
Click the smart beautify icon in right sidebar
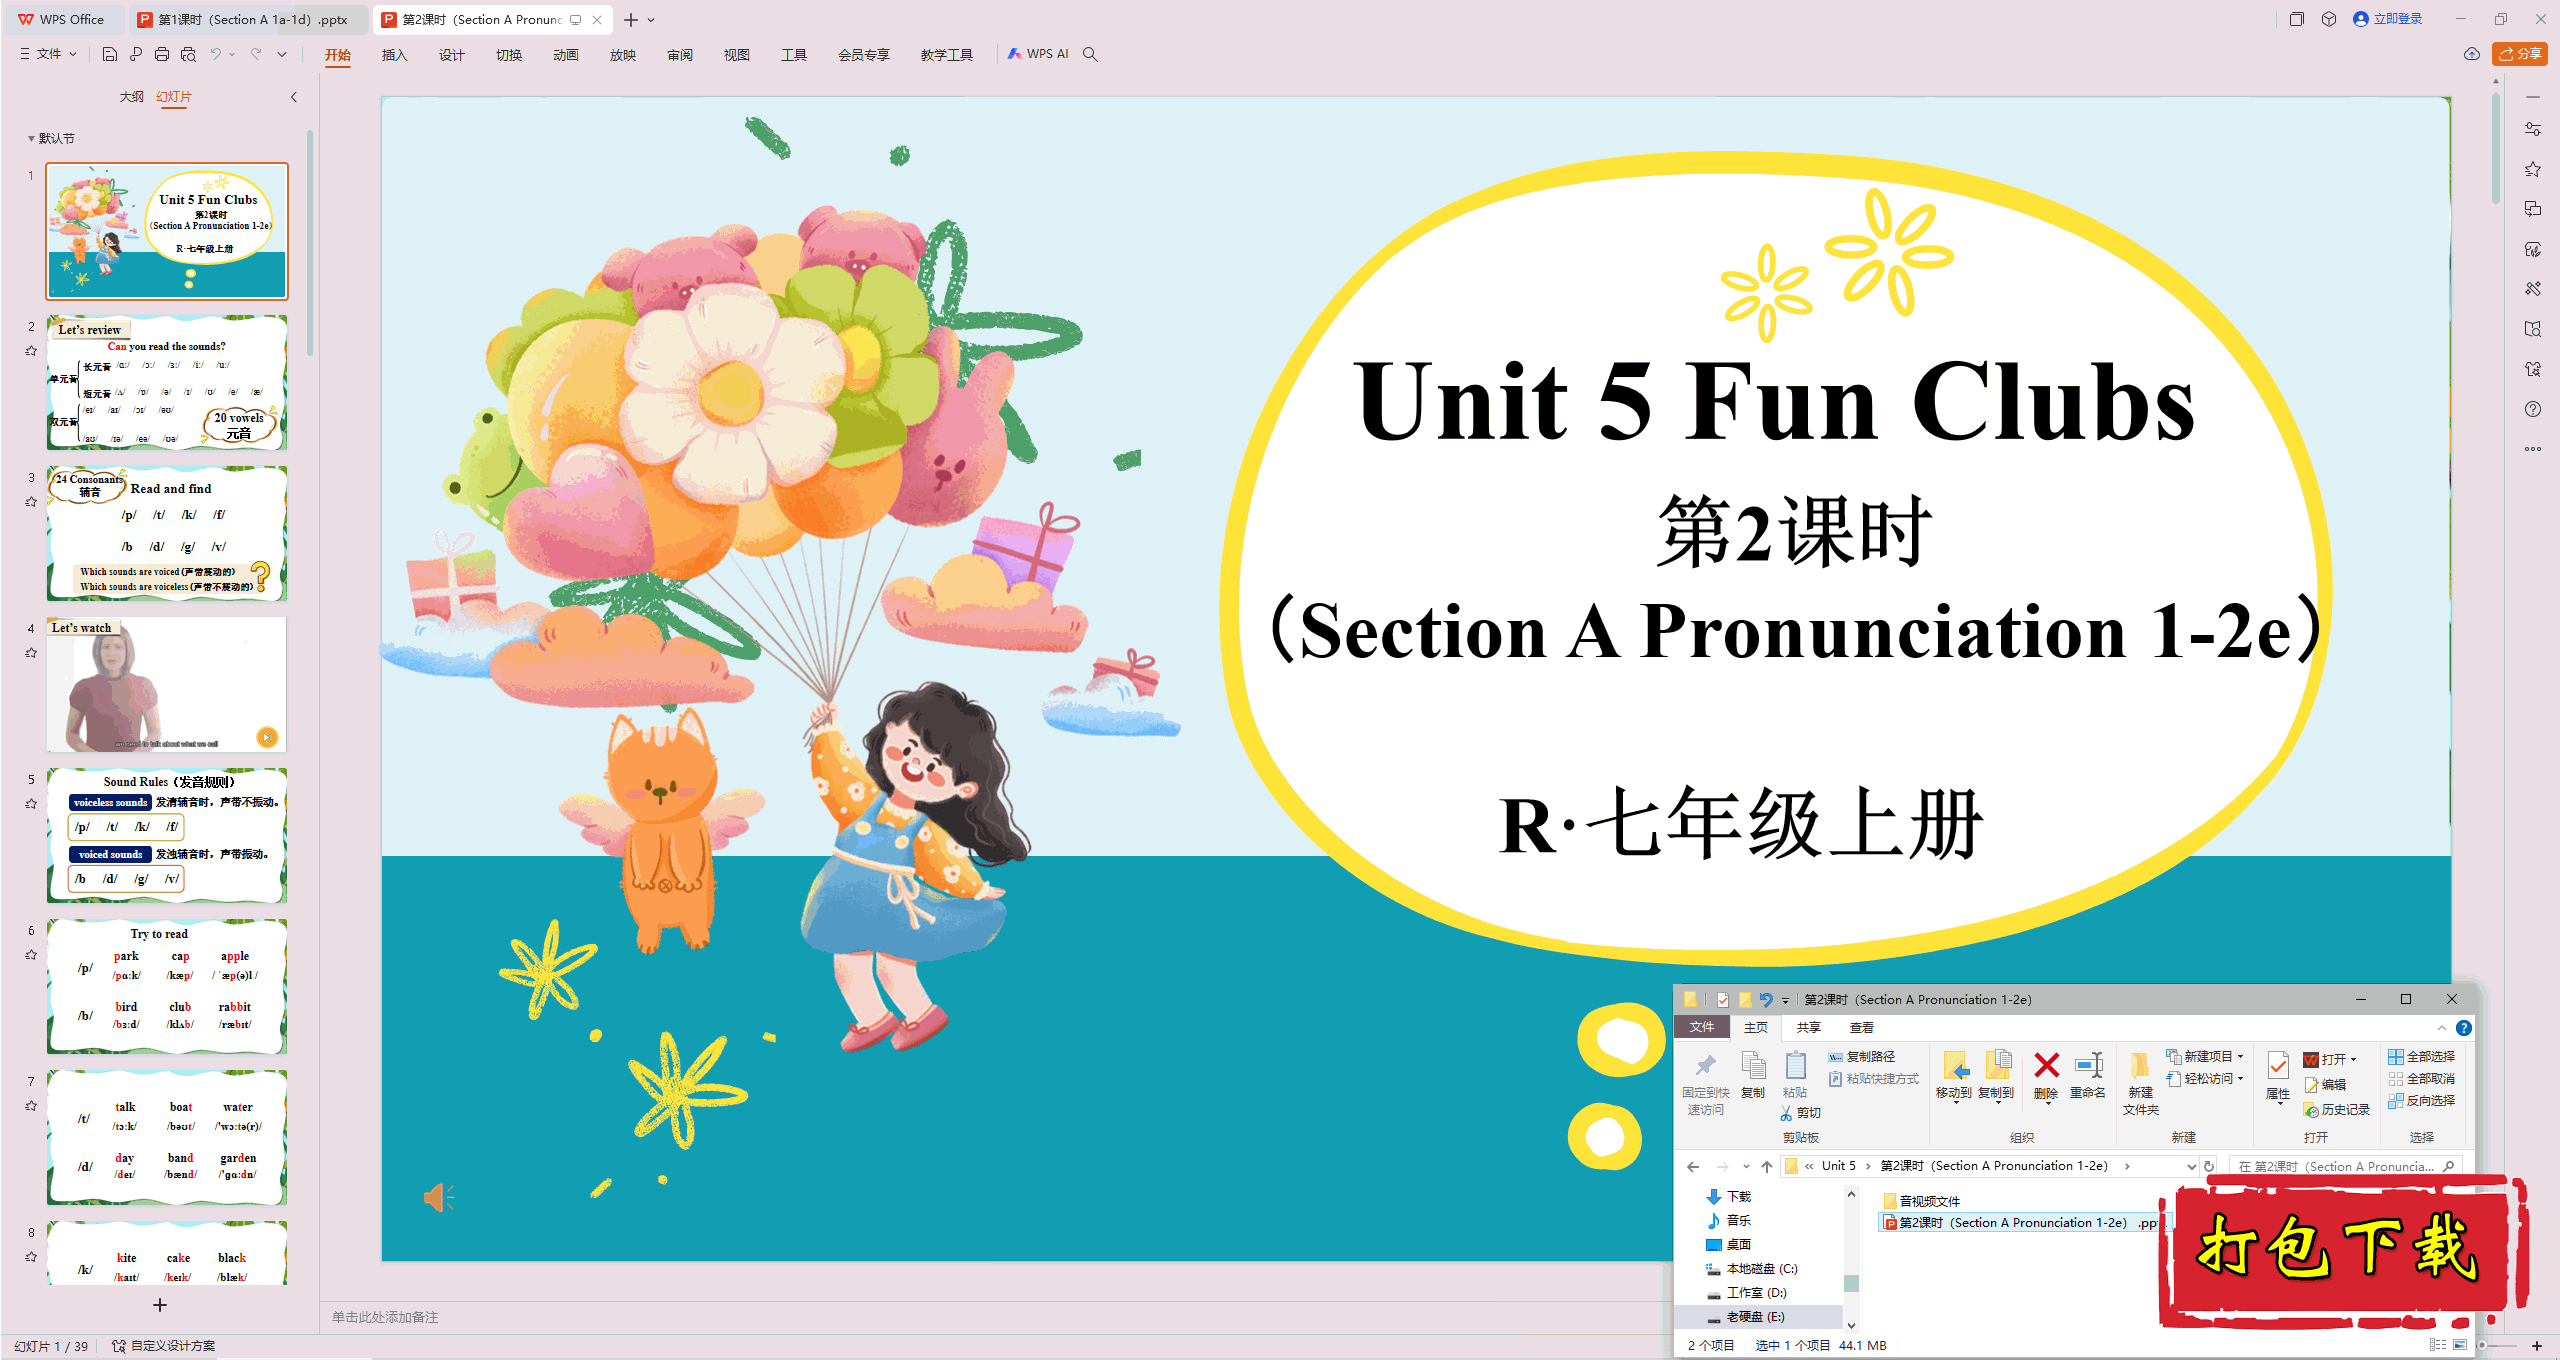[2533, 249]
